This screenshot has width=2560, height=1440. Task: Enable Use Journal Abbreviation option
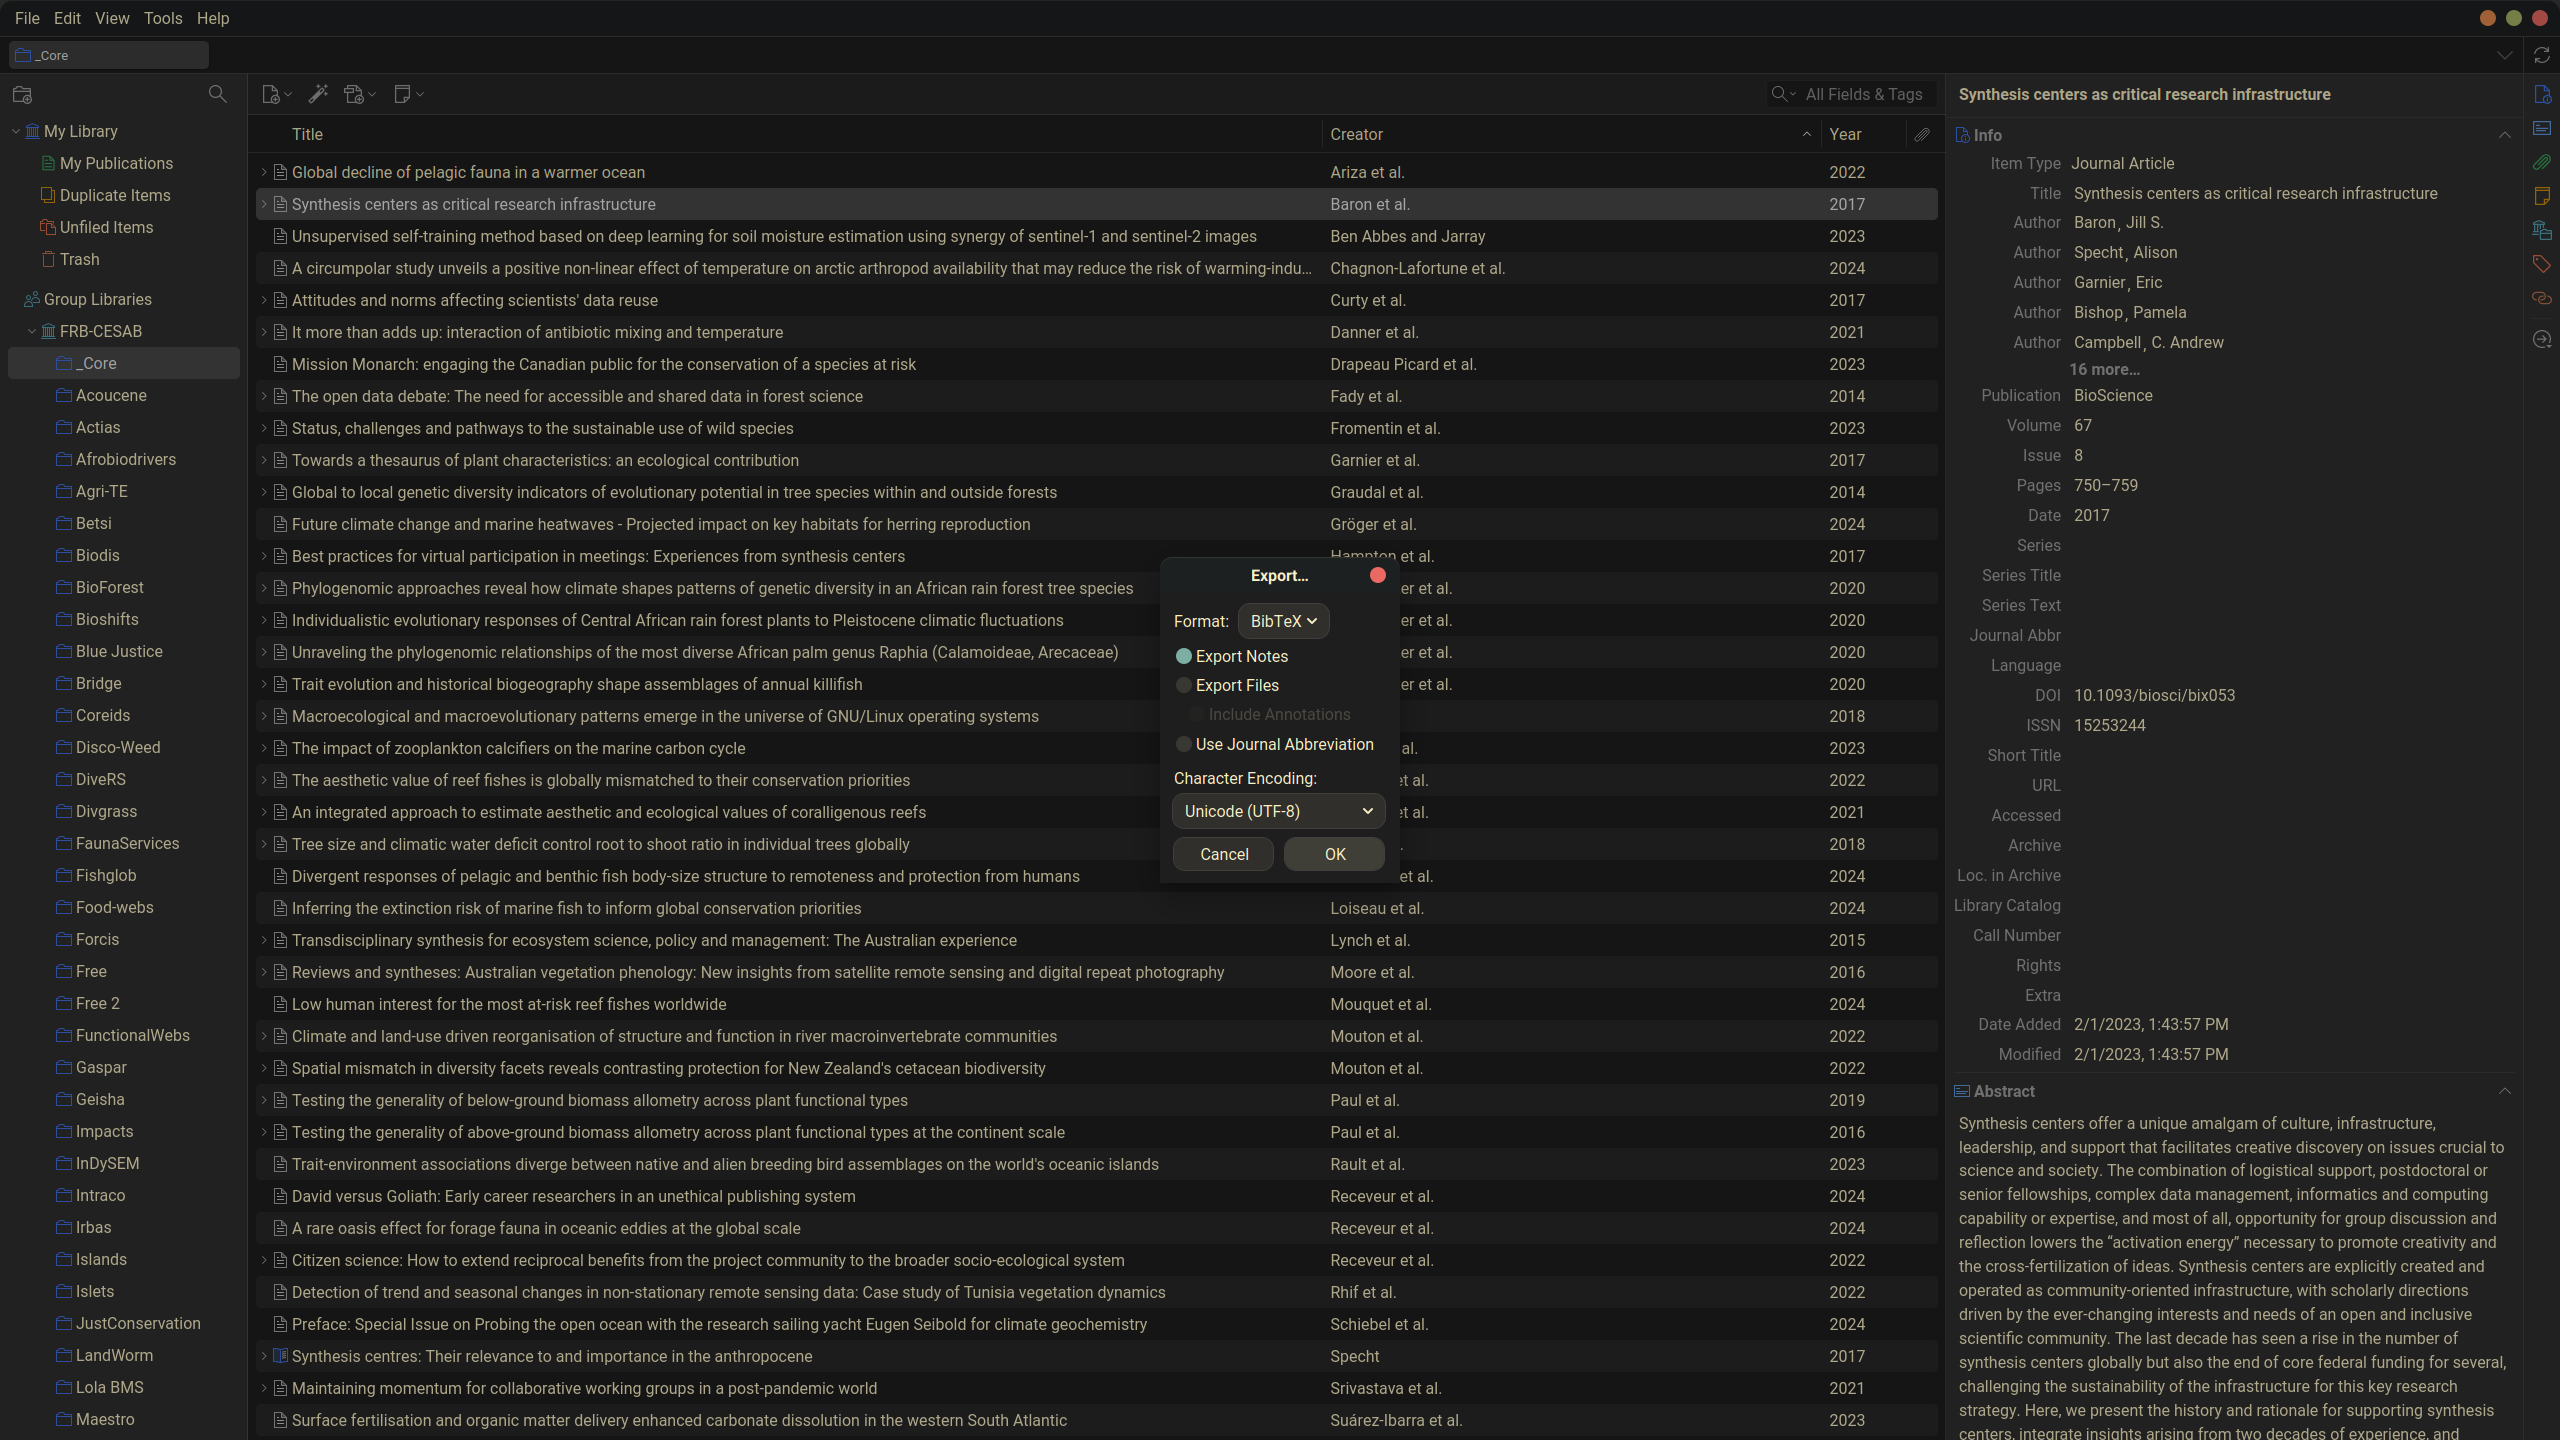pyautogui.click(x=1184, y=744)
